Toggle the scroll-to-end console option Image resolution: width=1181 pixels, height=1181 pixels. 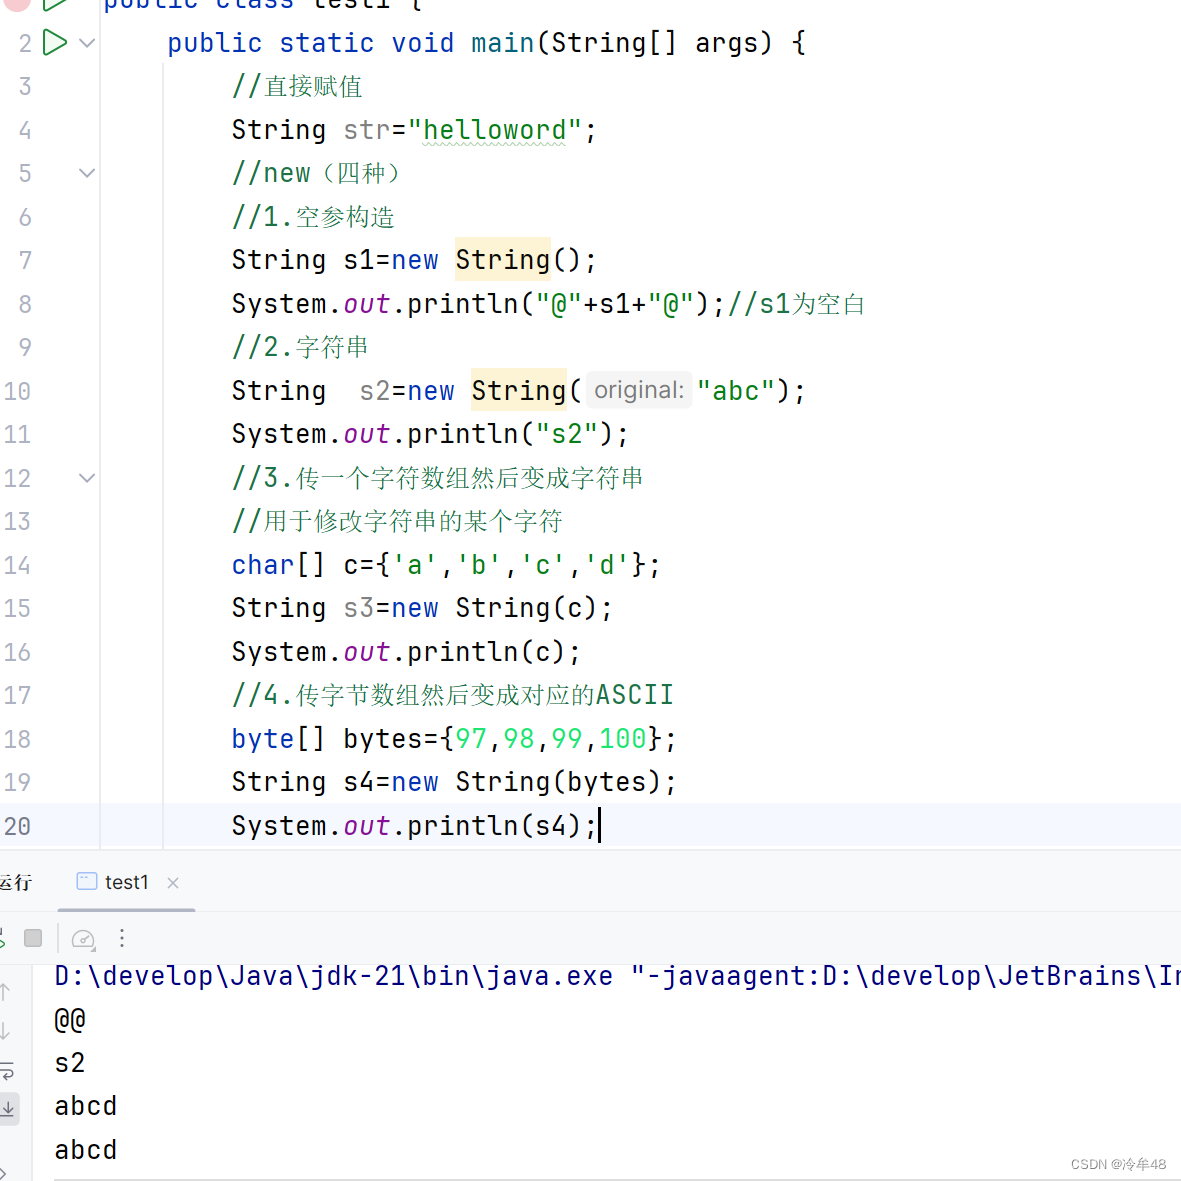(x=9, y=1108)
